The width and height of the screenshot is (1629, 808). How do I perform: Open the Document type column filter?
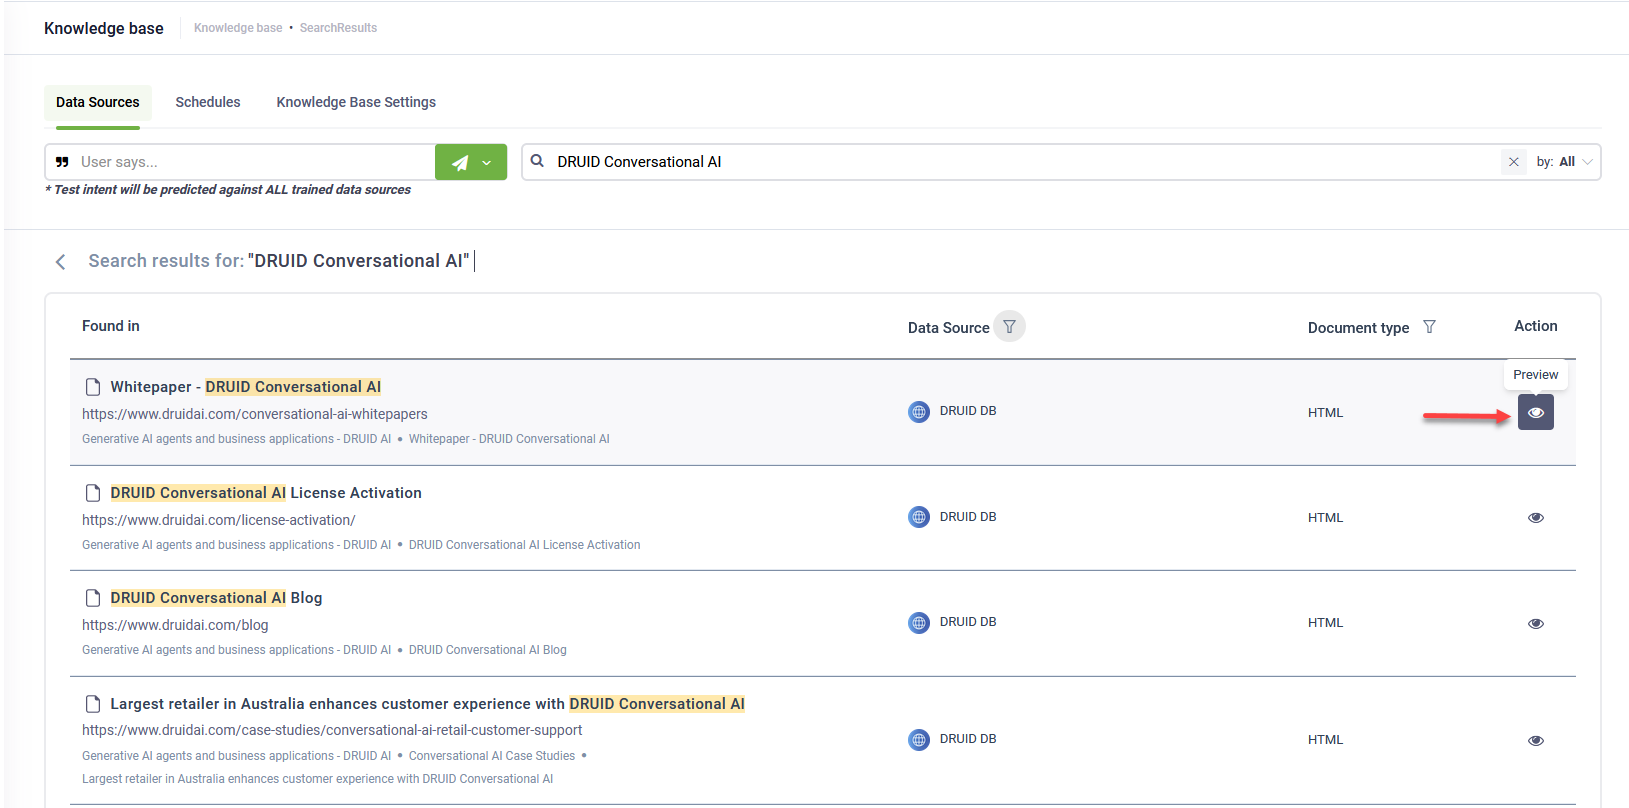pyautogui.click(x=1429, y=327)
